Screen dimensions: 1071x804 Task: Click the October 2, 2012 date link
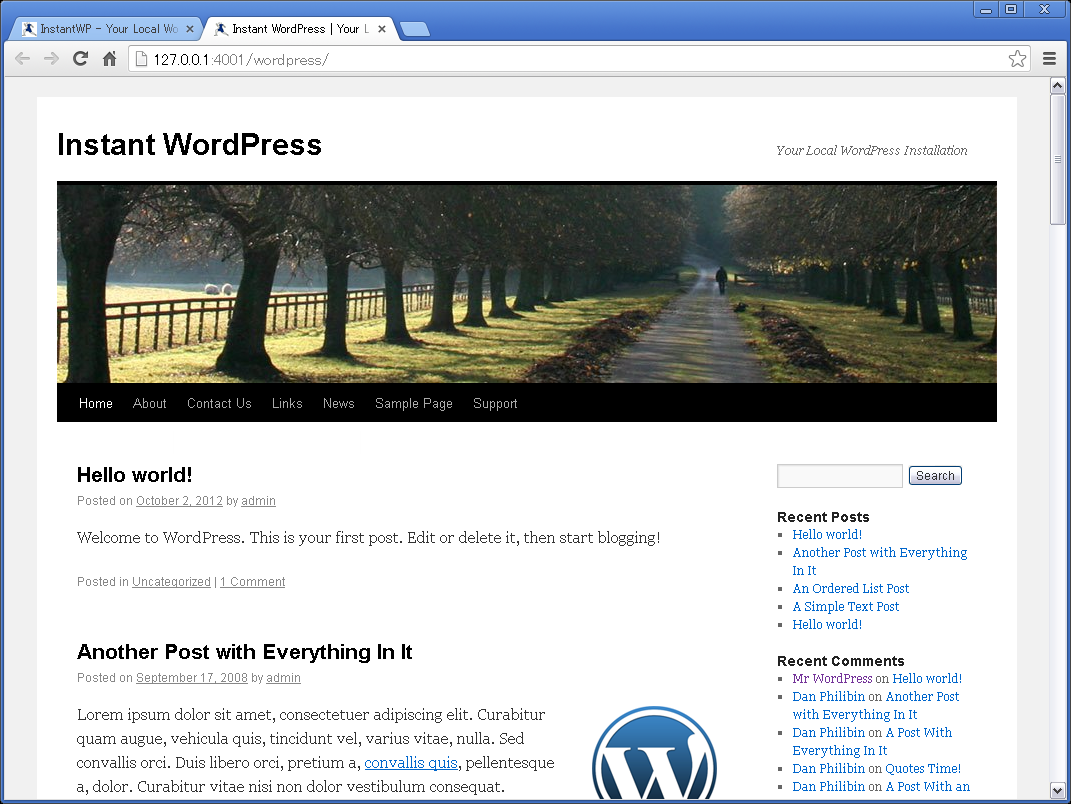pos(179,501)
